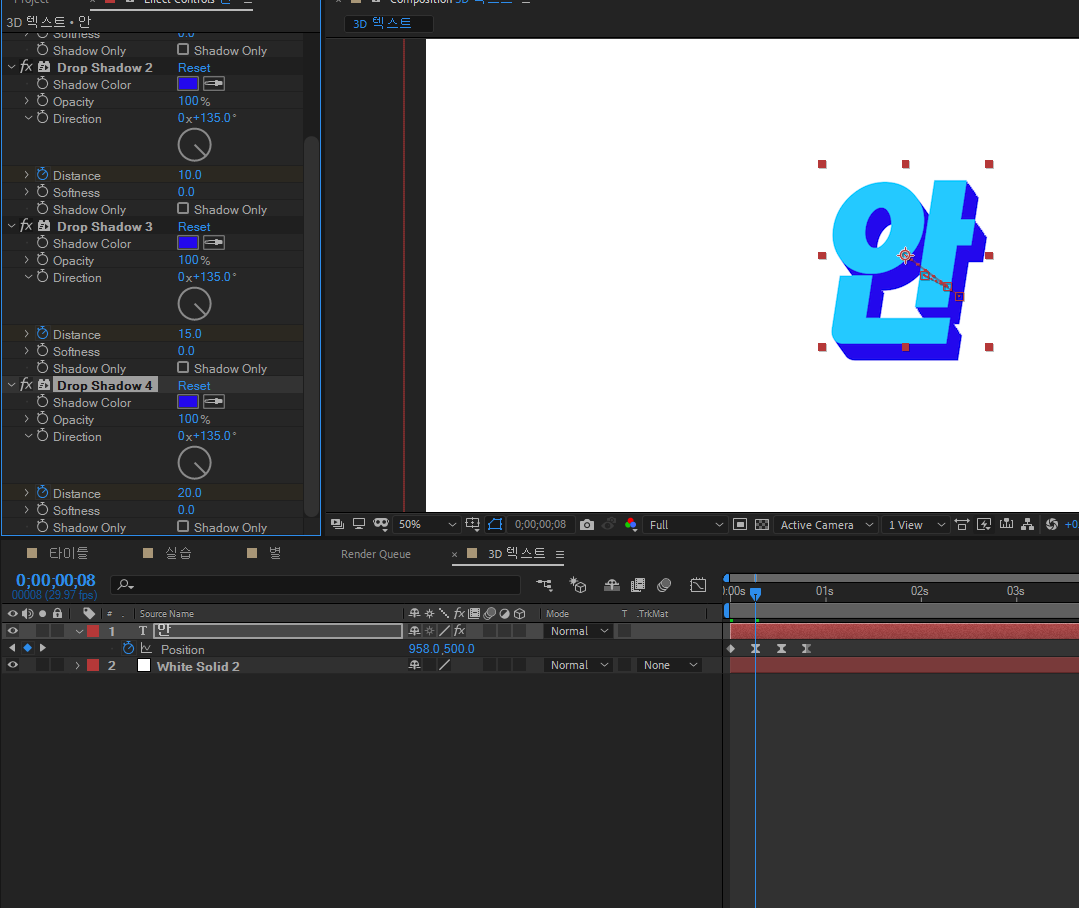The image size is (1079, 908).
Task: Toggle the transparency grid icon
Action: 762,525
